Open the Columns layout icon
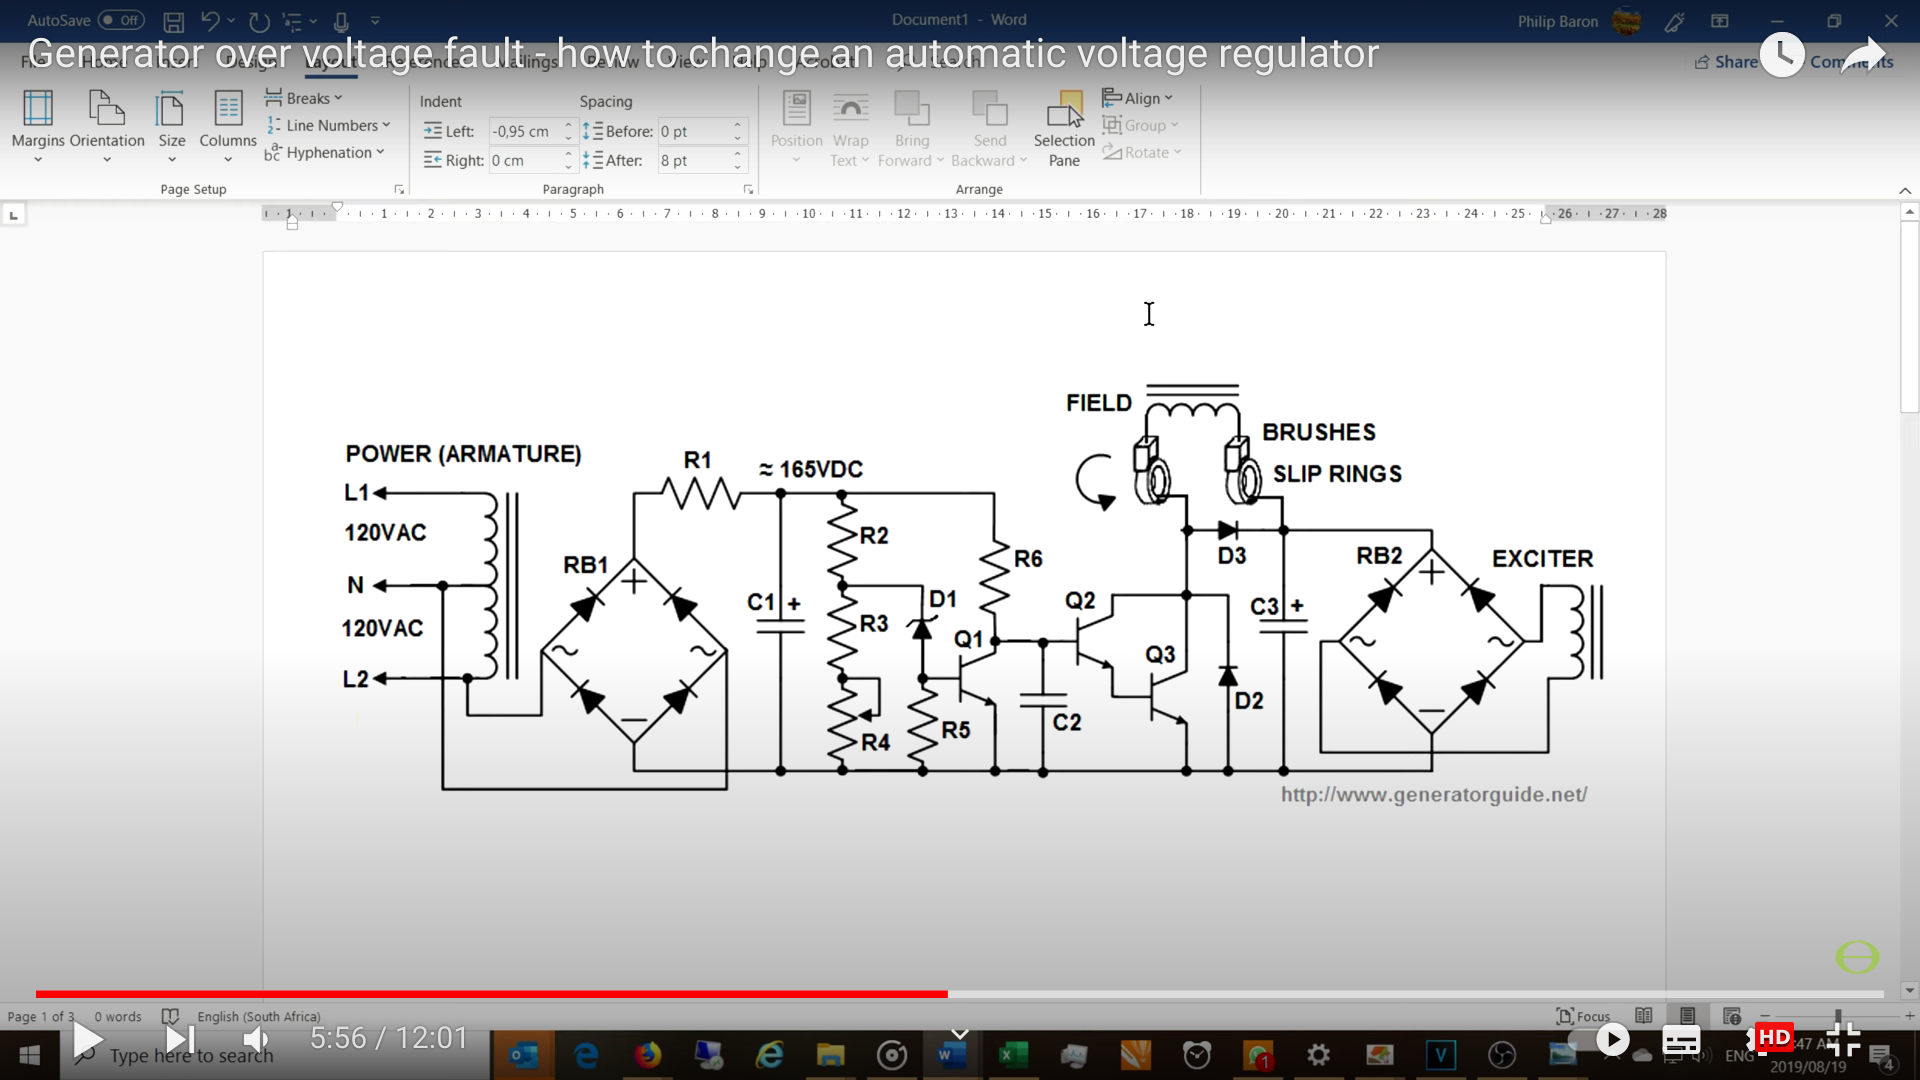Image resolution: width=1920 pixels, height=1080 pixels. tap(228, 109)
